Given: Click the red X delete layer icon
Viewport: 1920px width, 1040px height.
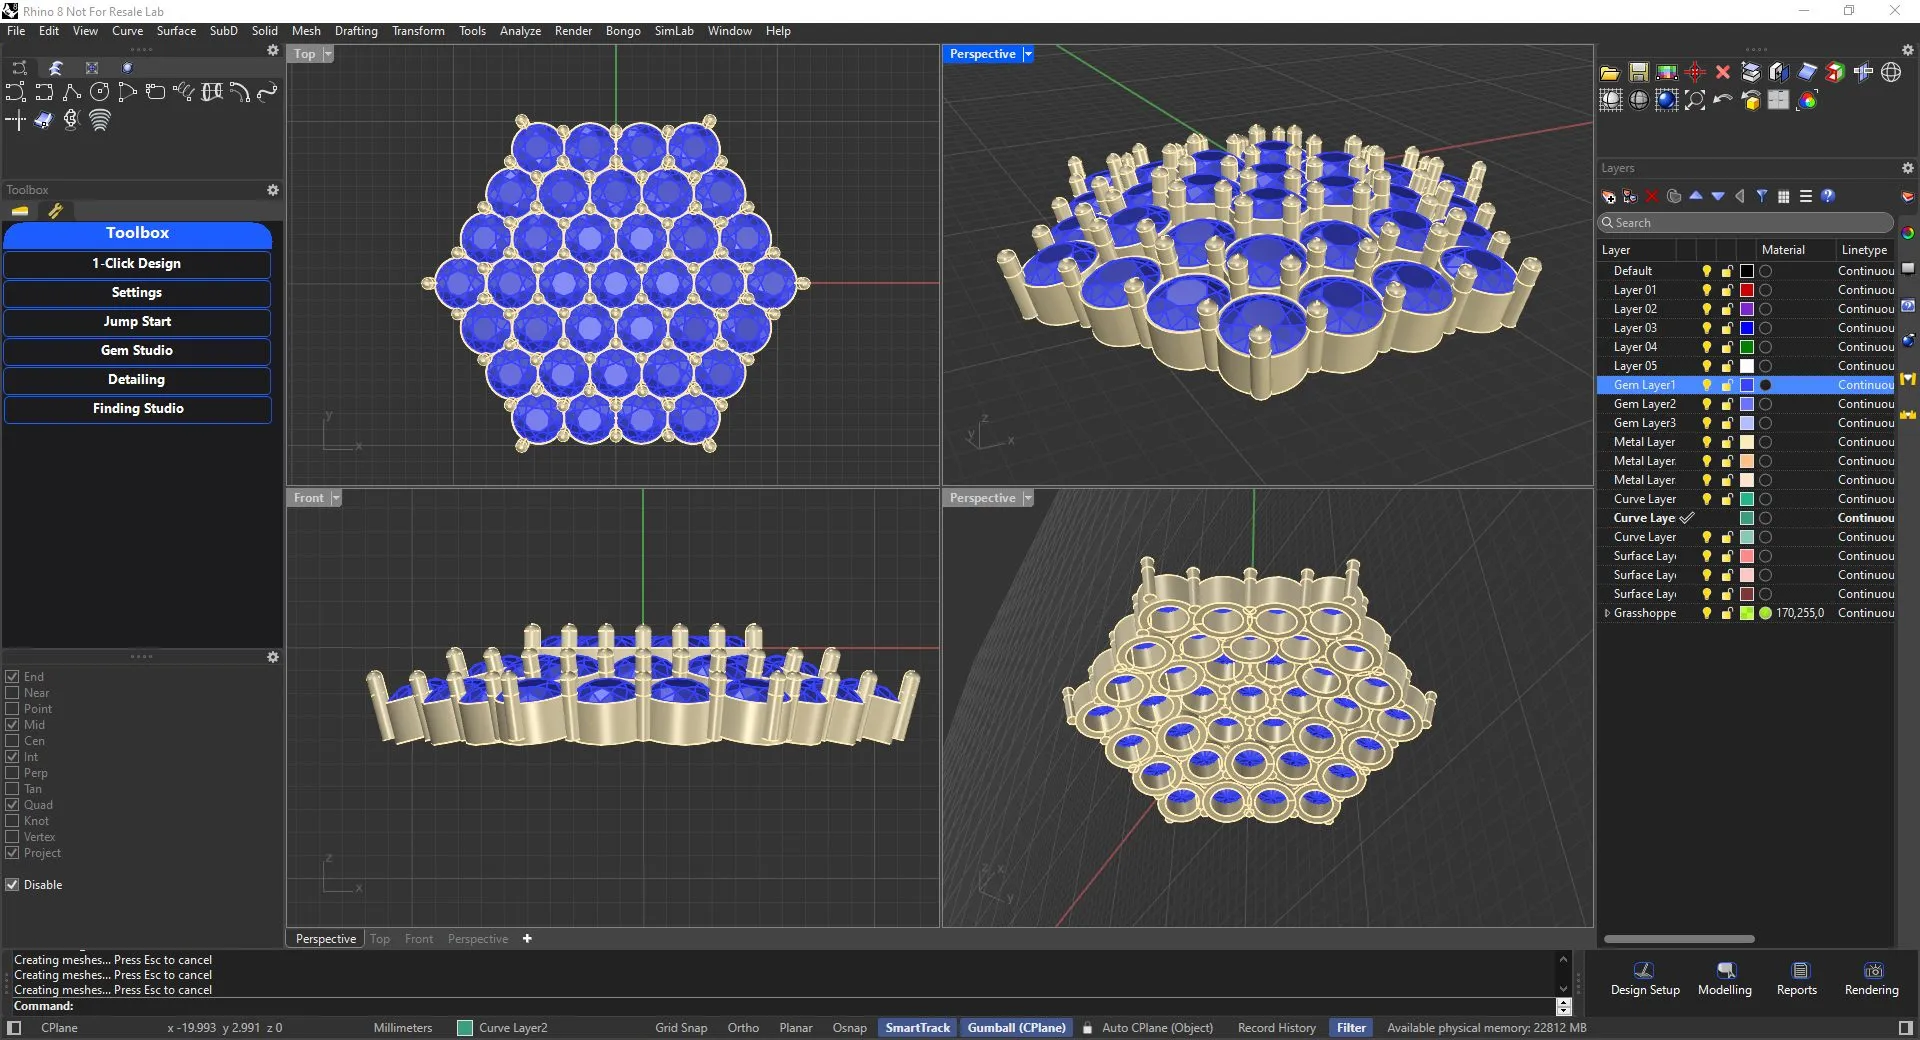Looking at the screenshot, I should [x=1652, y=197].
